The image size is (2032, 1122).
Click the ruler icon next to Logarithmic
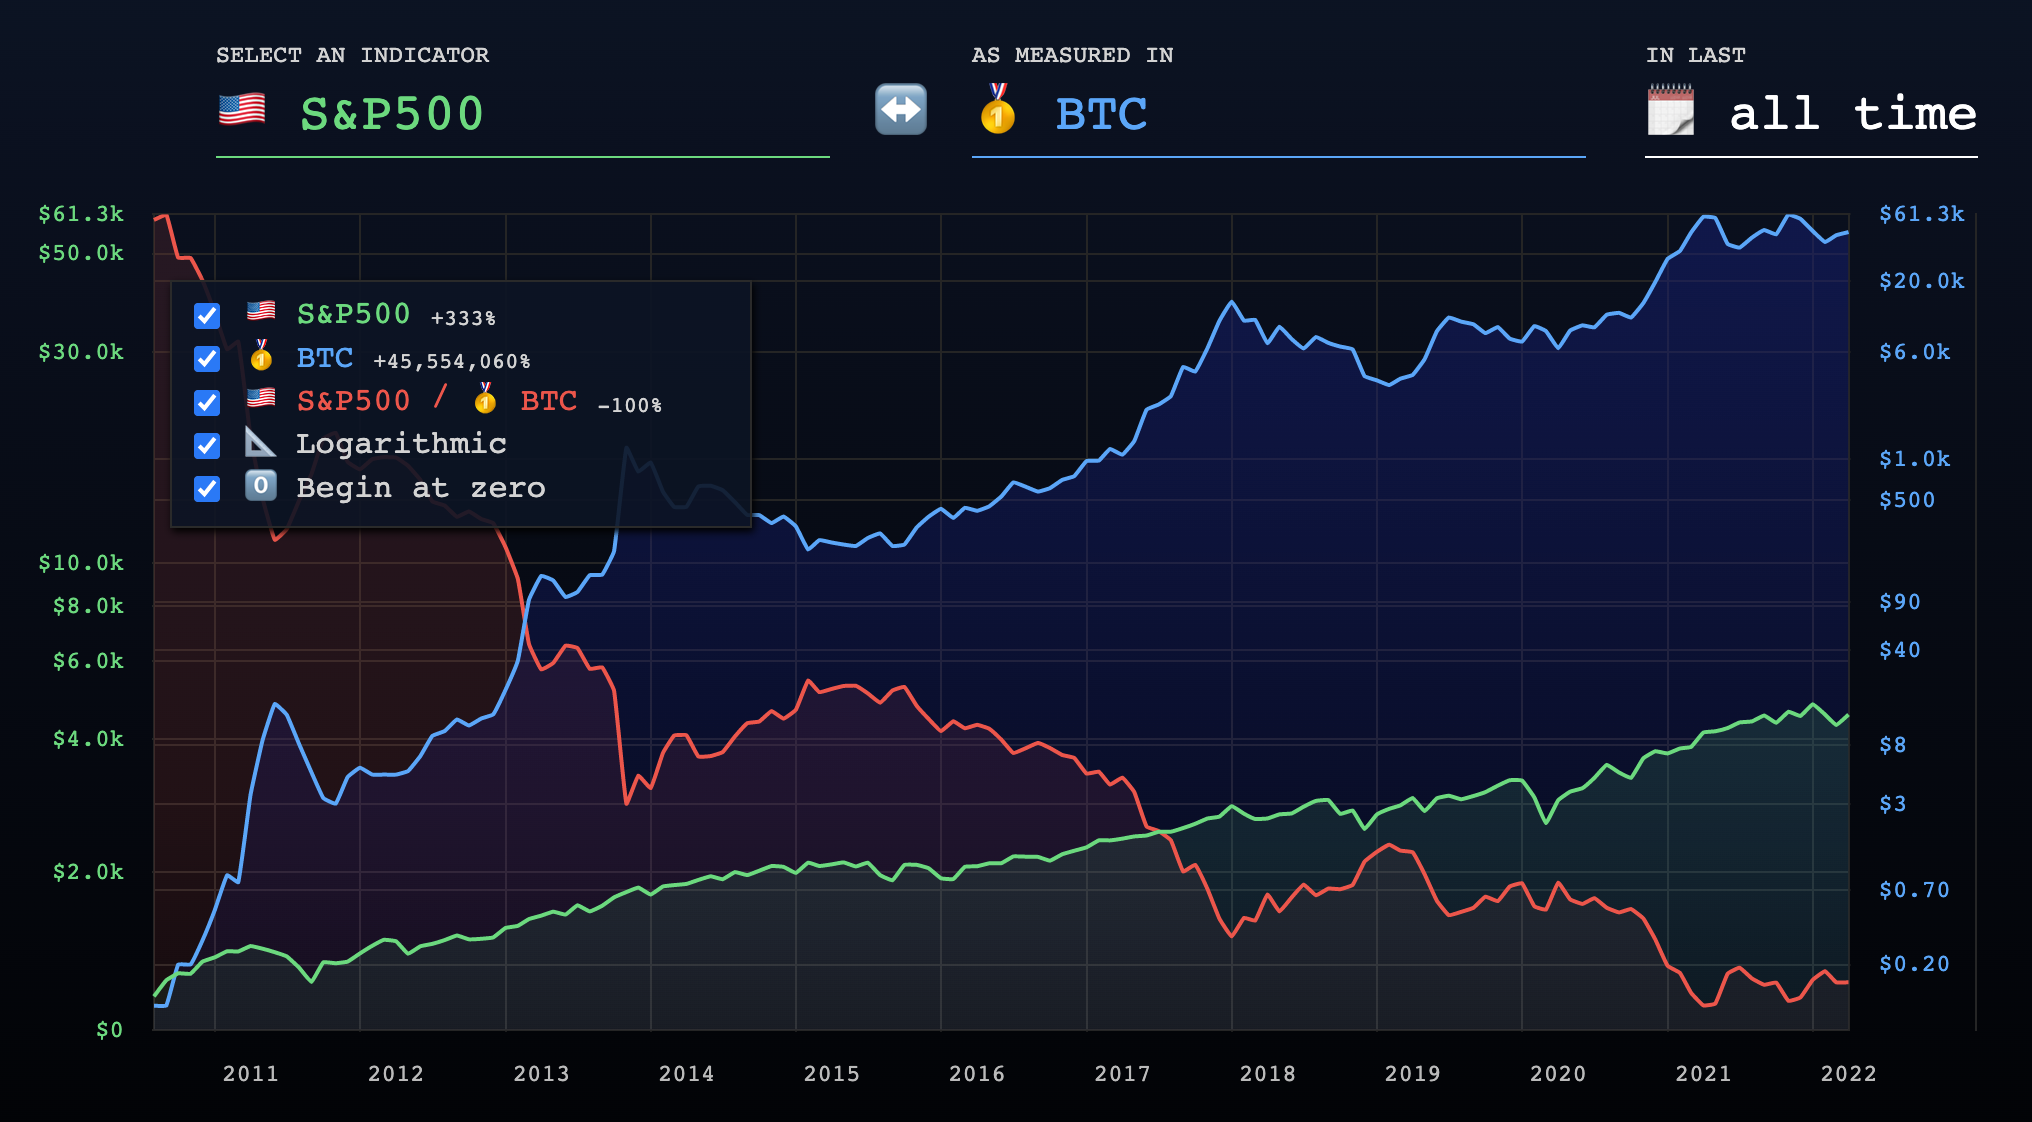260,442
